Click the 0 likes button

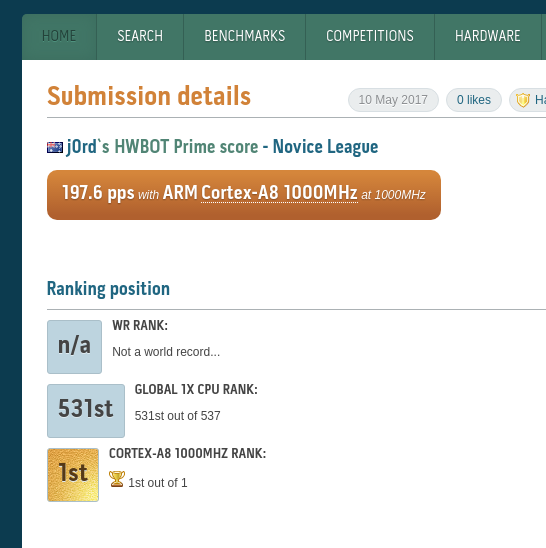click(x=474, y=100)
